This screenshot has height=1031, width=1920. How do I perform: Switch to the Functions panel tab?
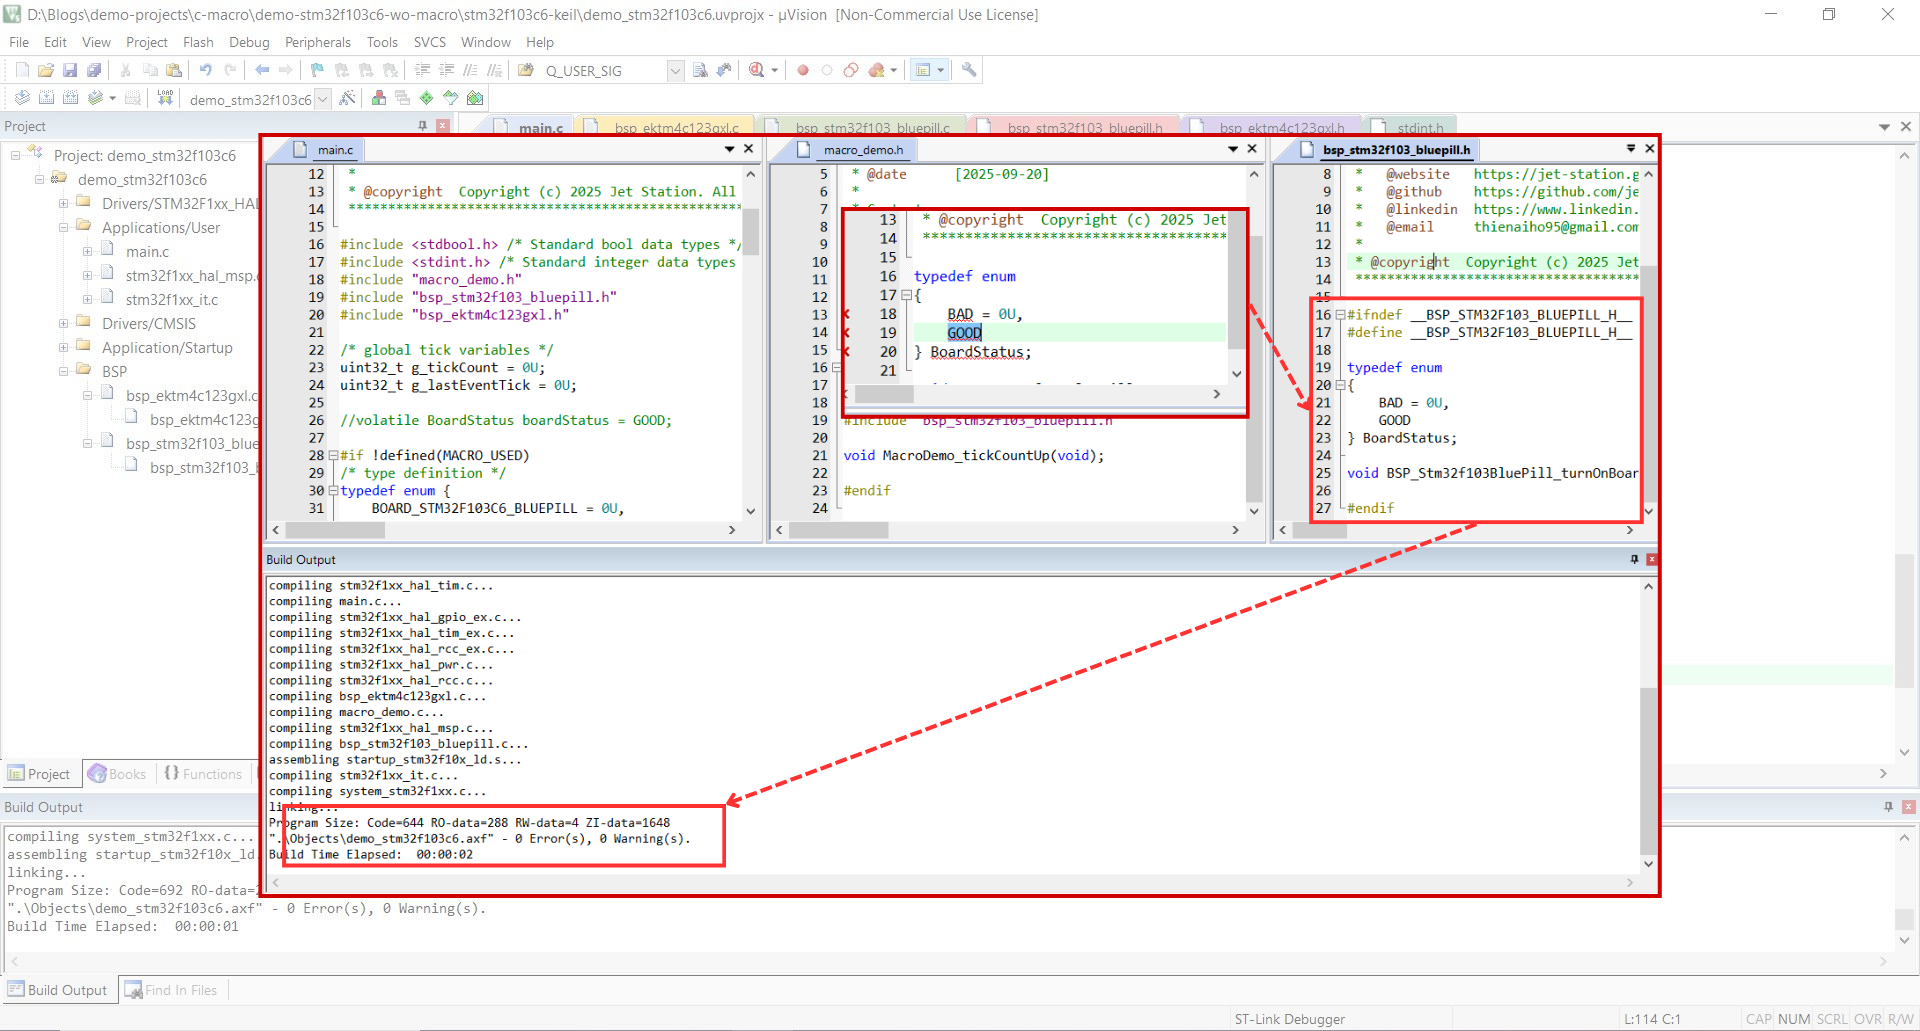(204, 774)
